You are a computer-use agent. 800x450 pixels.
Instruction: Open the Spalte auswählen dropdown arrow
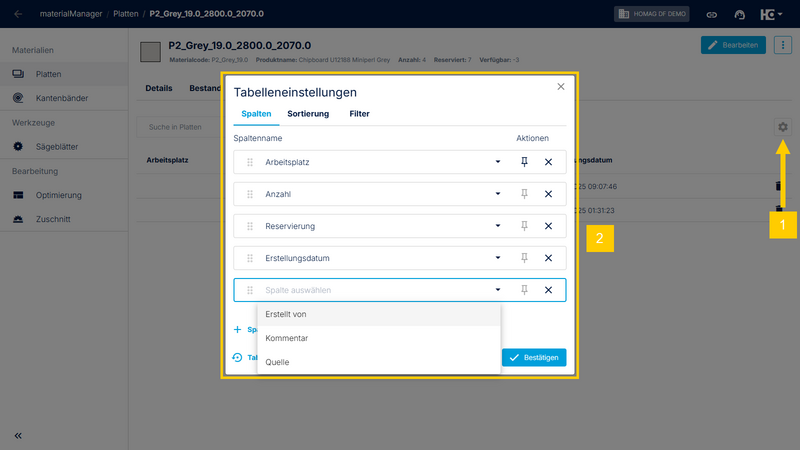tap(497, 290)
